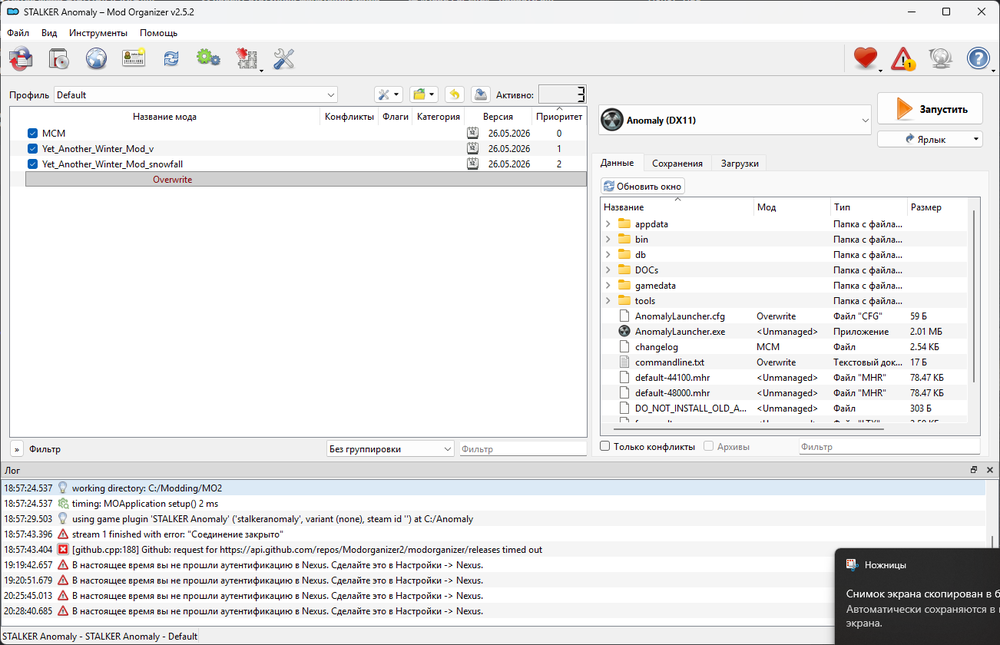The image size is (1000, 645).
Task: Switch to the Загрузки tab
Action: click(x=740, y=163)
